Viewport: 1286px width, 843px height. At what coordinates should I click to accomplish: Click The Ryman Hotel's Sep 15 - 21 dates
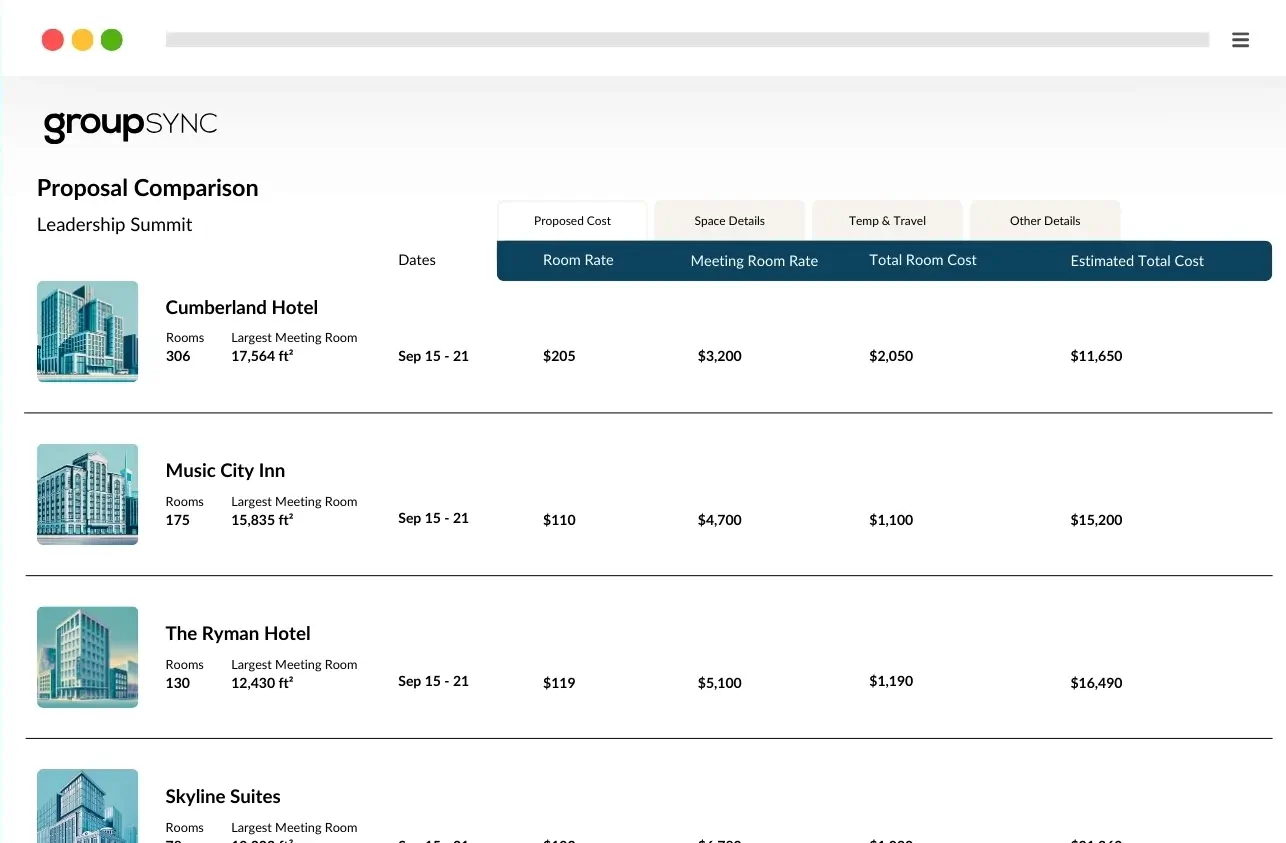433,681
